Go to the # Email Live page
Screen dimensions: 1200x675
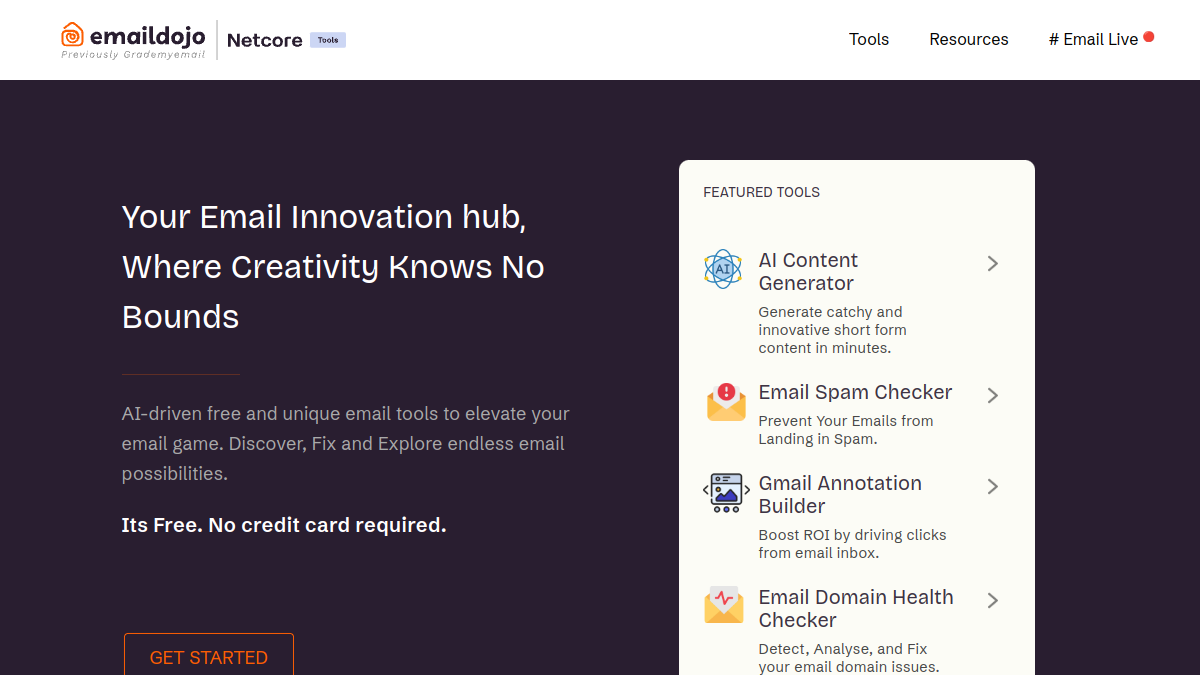pos(1093,39)
